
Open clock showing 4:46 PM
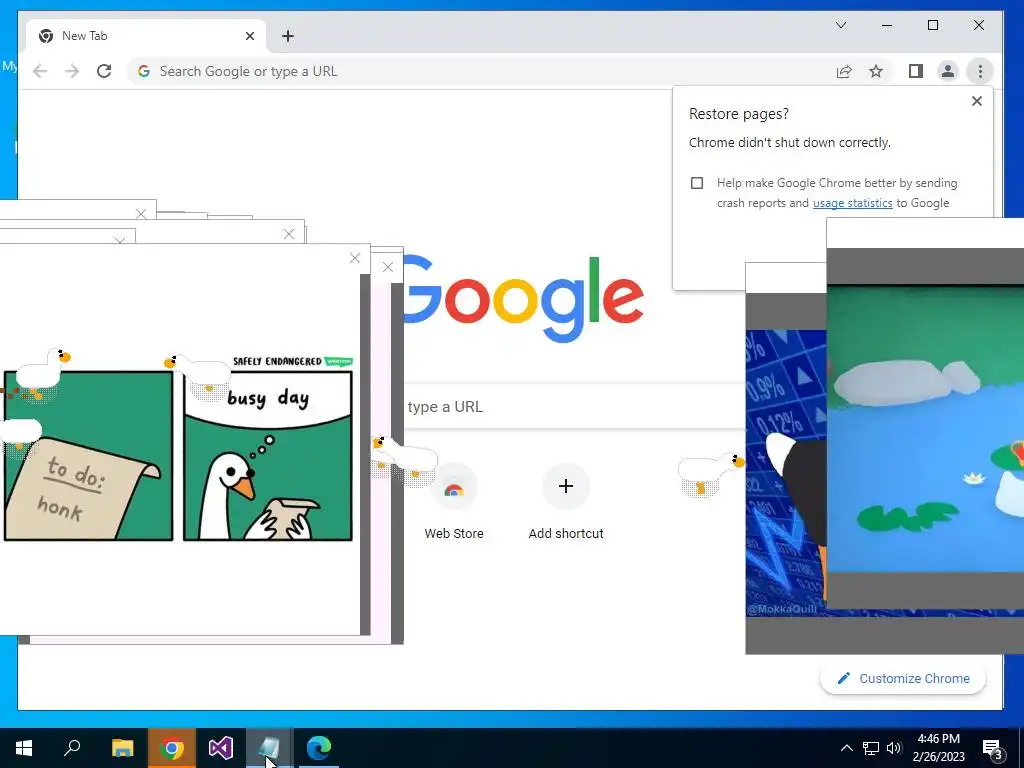coord(938,748)
